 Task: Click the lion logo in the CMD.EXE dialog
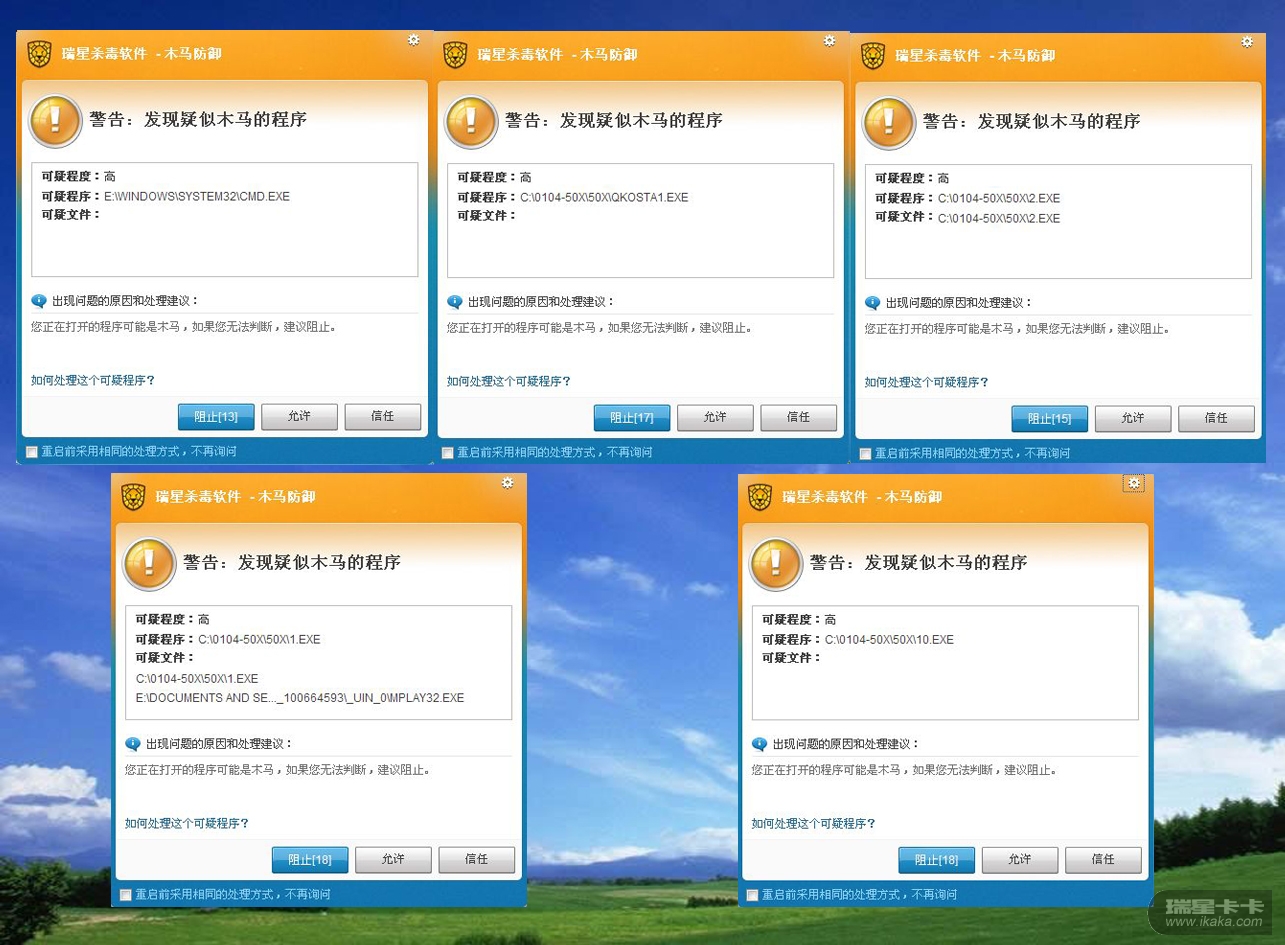pos(39,54)
